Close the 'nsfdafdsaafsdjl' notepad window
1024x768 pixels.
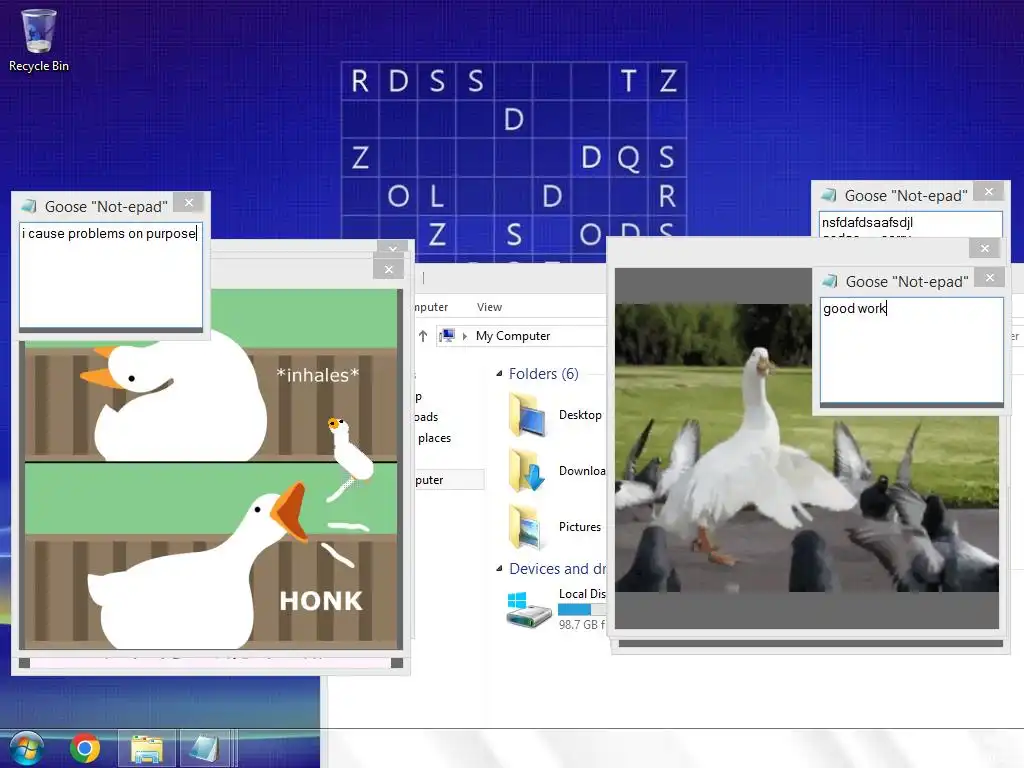click(x=989, y=192)
